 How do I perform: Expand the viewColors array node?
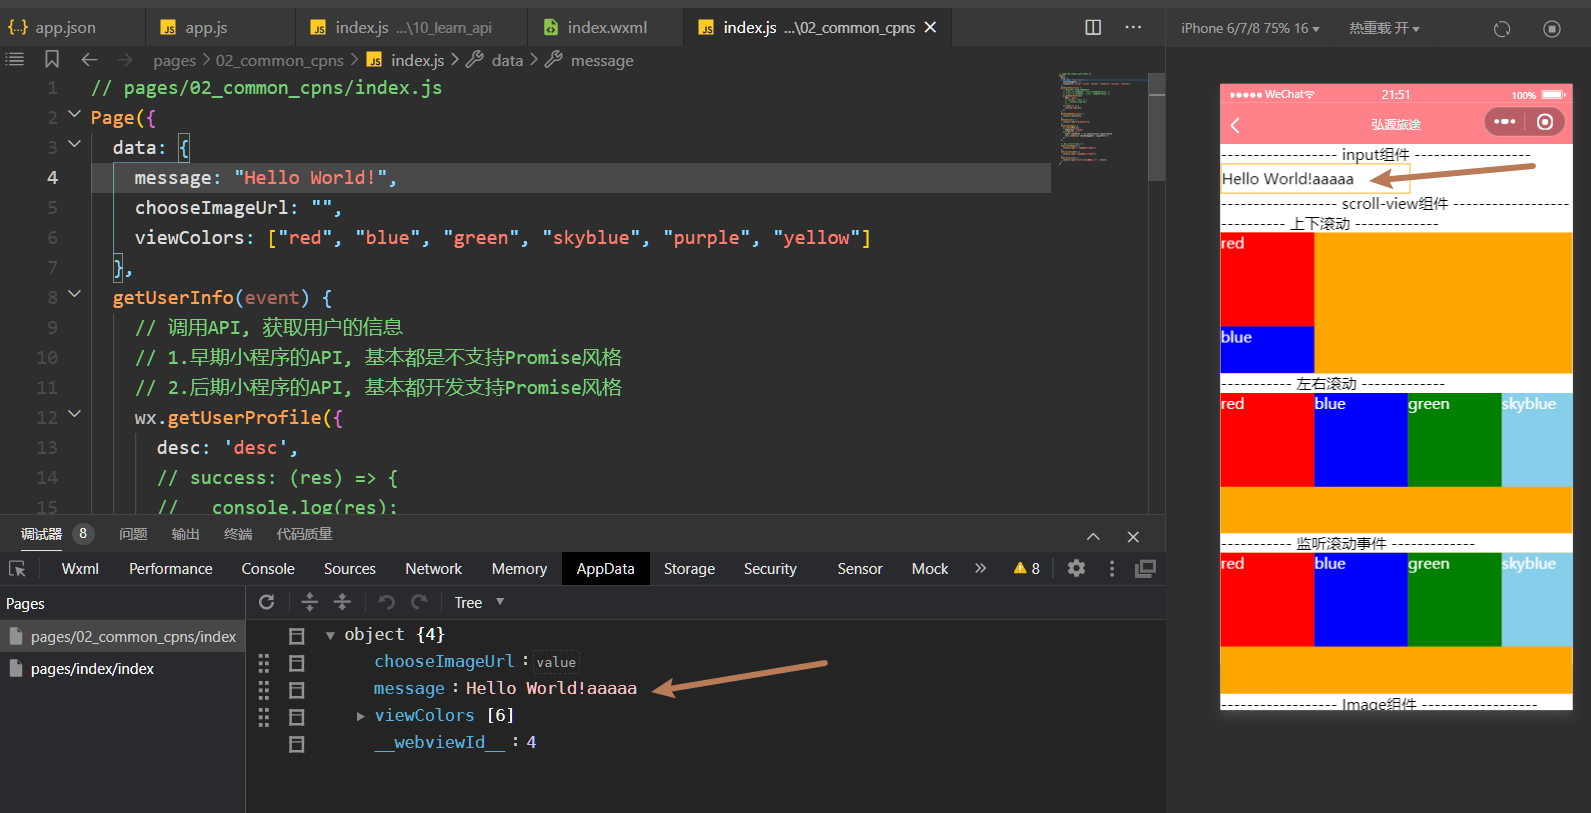tap(361, 716)
